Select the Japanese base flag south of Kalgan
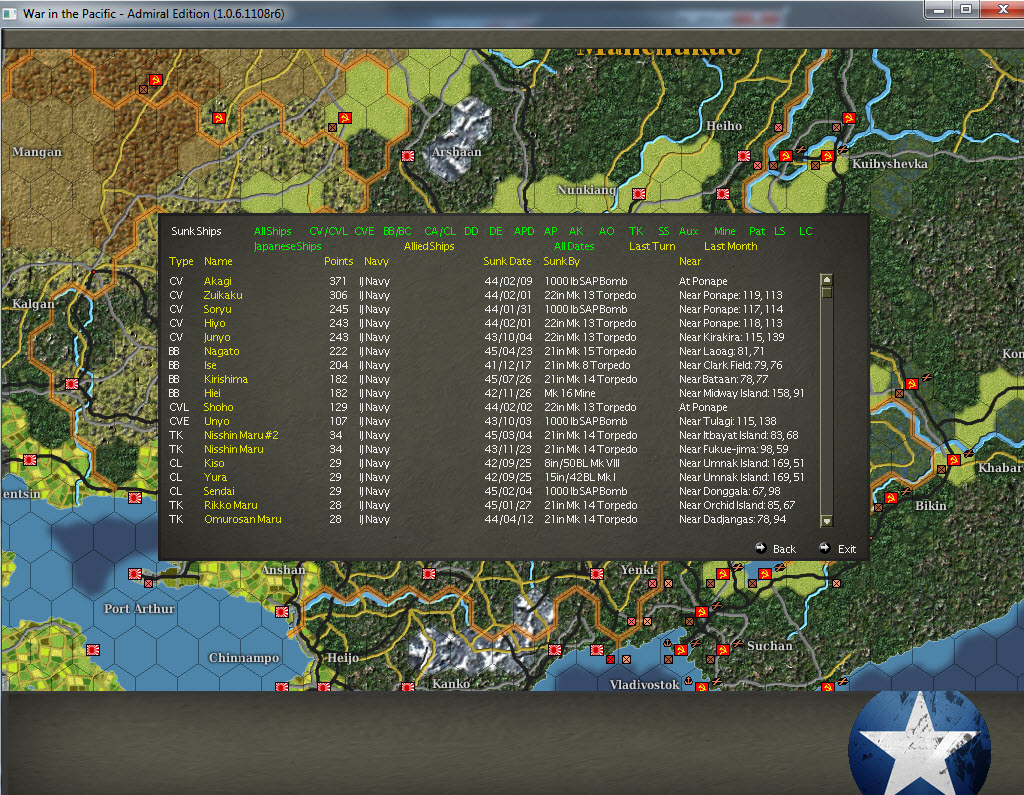 coord(72,384)
